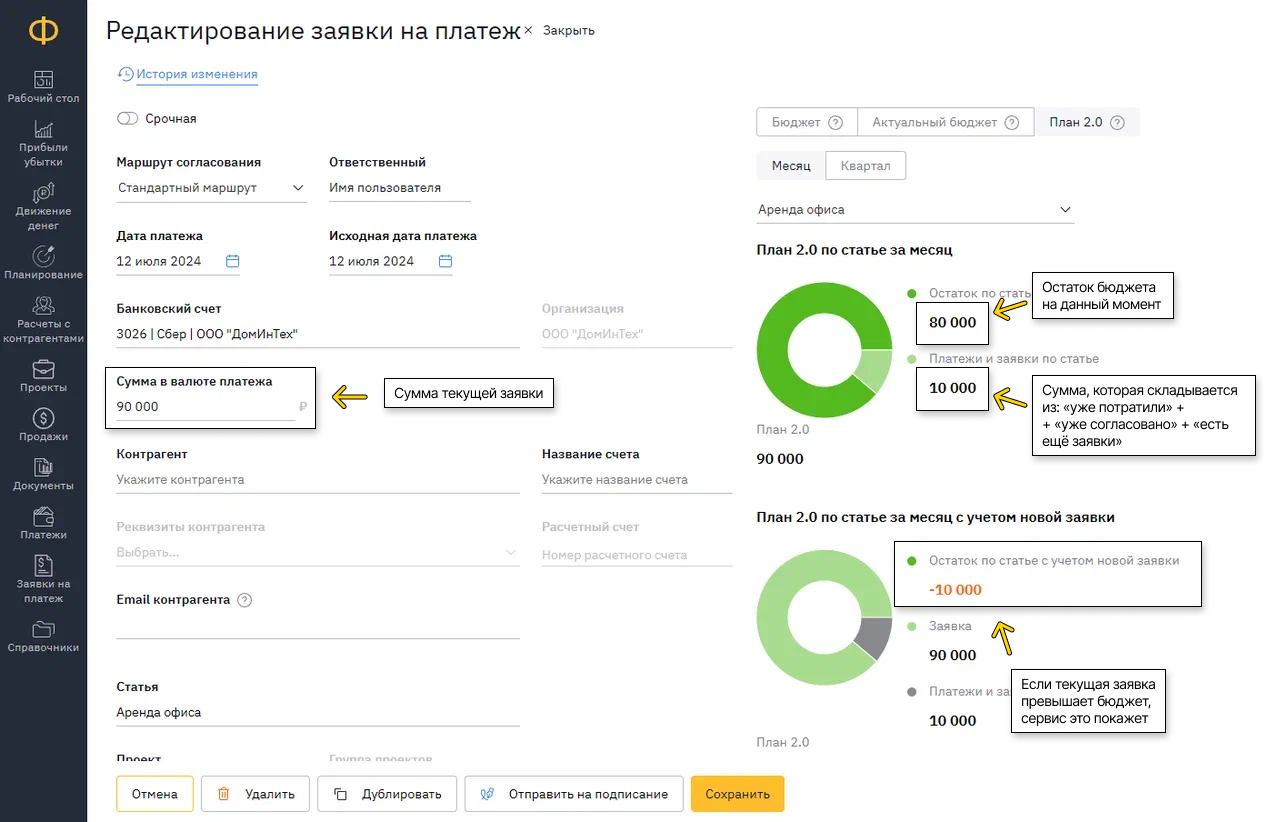
Task: Expand Реквизиты контрагента dropdown
Action: (x=511, y=553)
